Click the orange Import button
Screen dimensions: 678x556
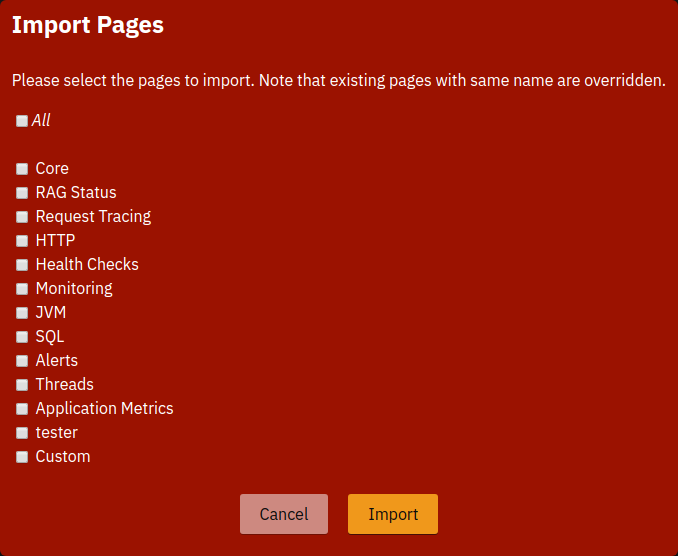392,514
